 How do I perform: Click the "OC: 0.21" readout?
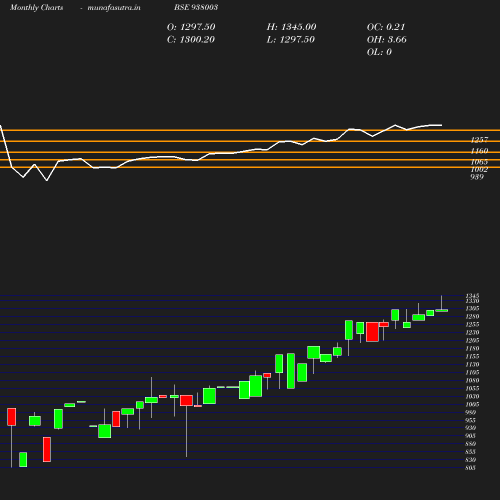pos(386,27)
